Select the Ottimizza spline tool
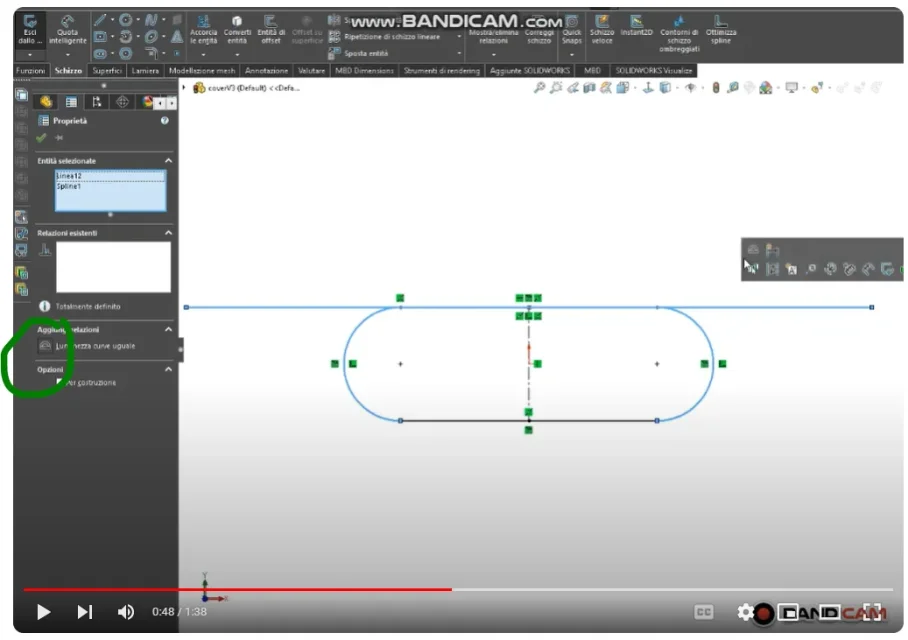 click(720, 27)
